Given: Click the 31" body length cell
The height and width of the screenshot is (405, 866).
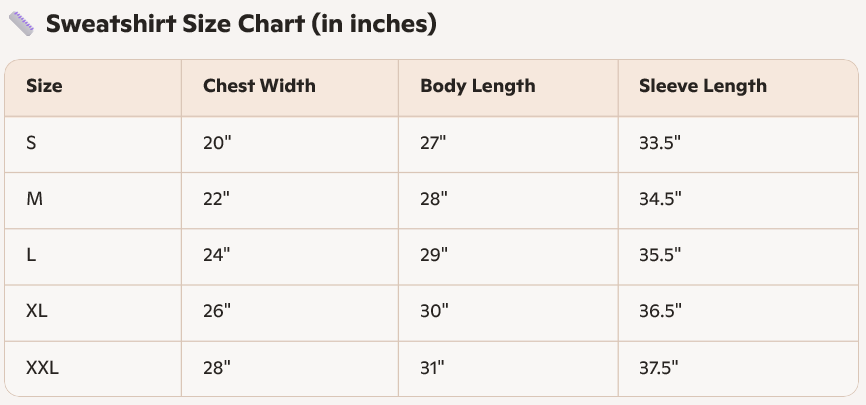Looking at the screenshot, I should (432, 368).
